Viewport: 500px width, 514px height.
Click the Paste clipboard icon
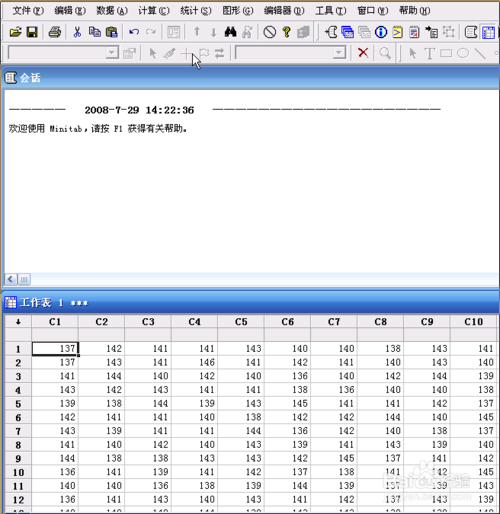112,32
